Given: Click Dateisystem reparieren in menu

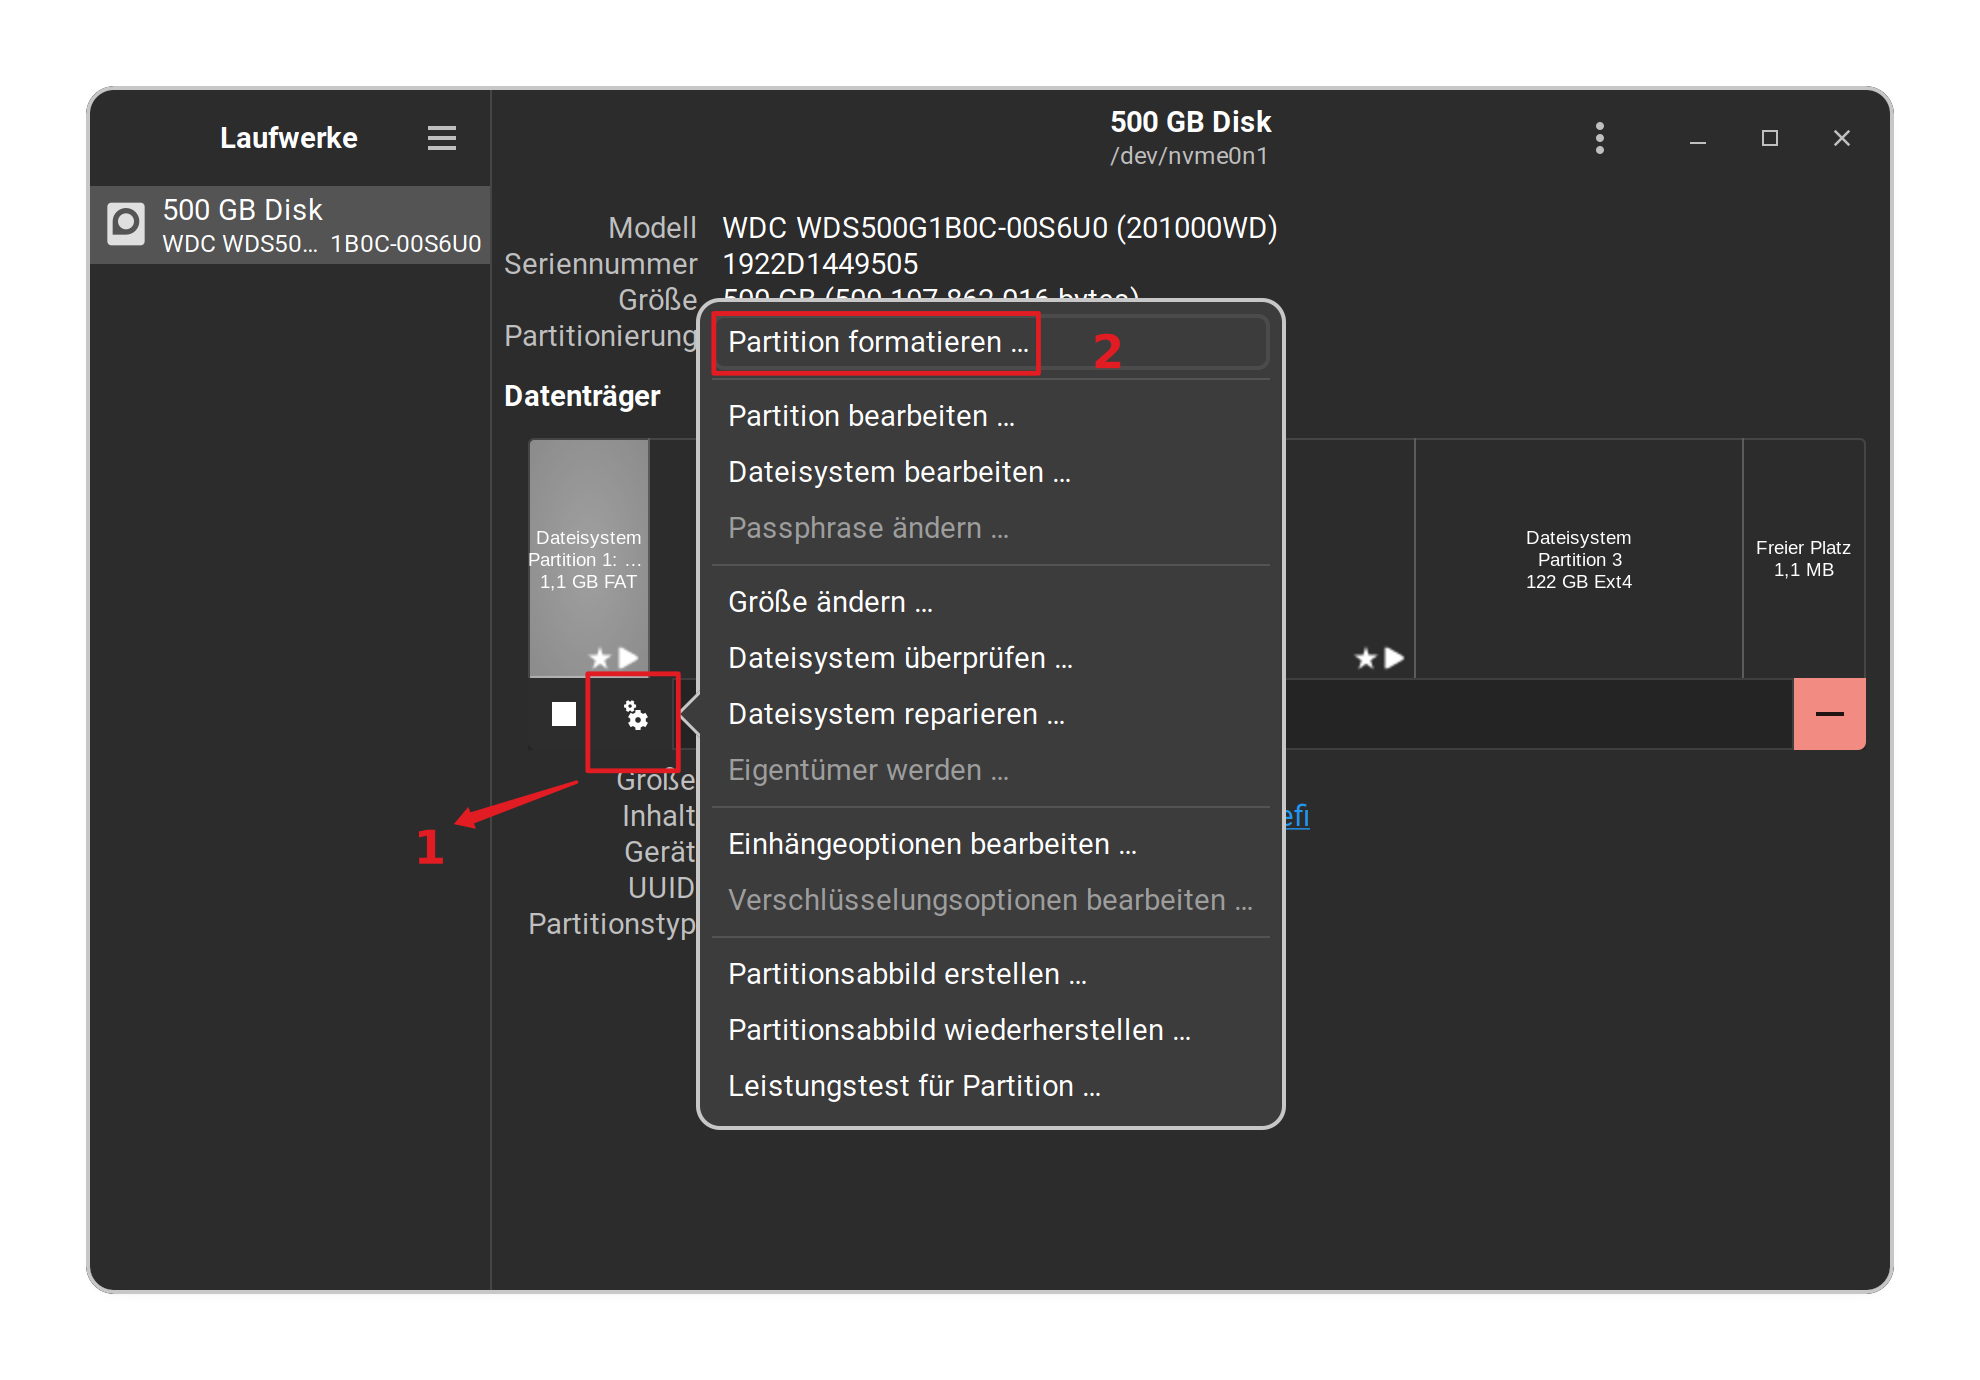Looking at the screenshot, I should tap(895, 714).
